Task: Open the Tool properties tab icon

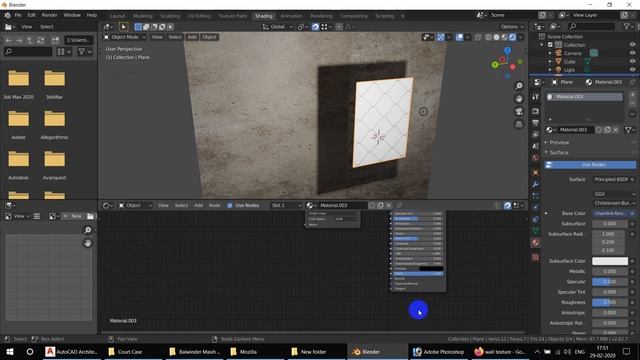Action: click(536, 97)
